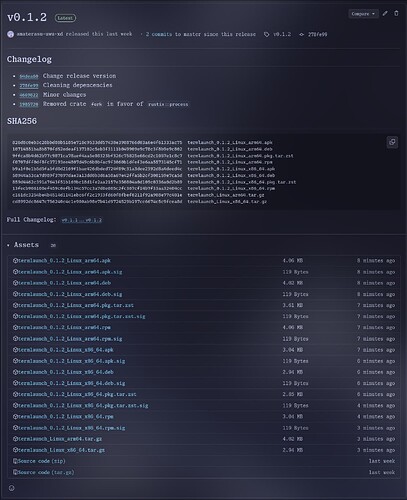Click the release author avatar

(x=11, y=34)
